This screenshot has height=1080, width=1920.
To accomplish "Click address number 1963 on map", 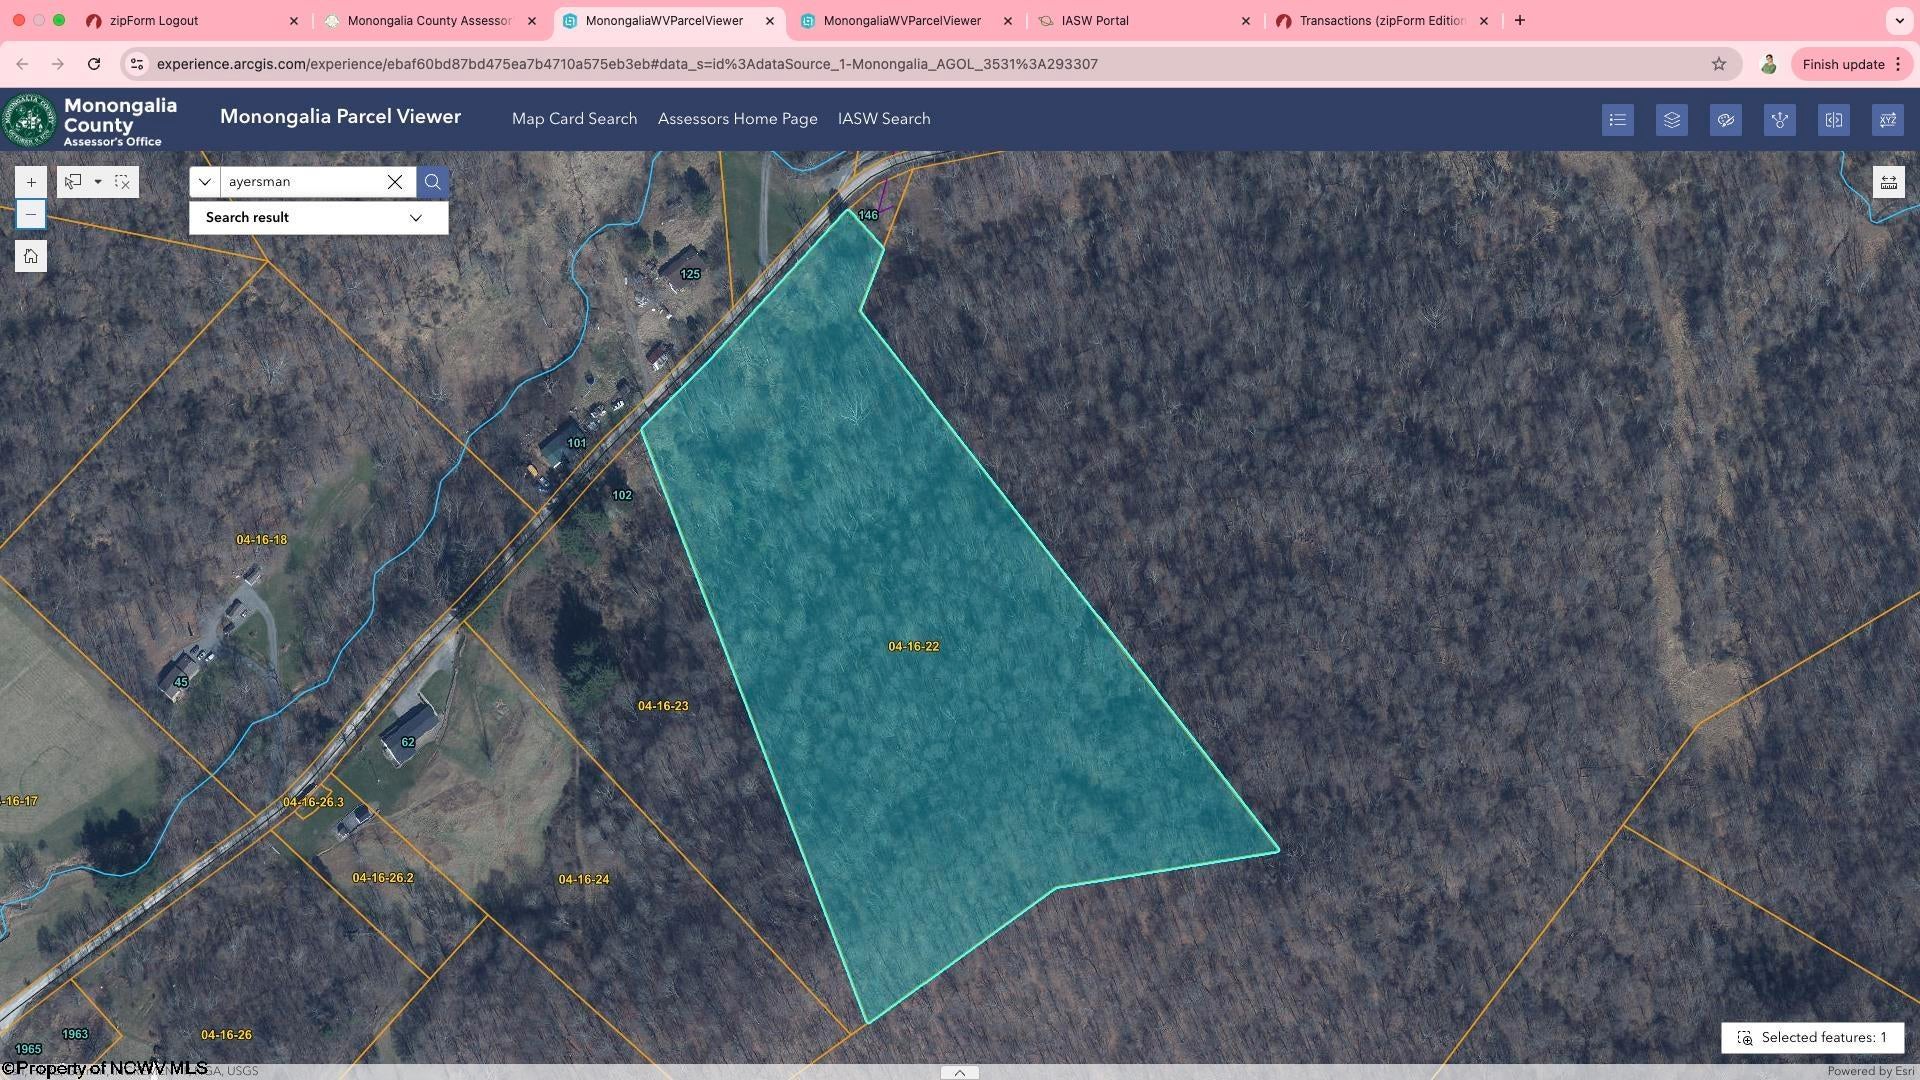I will point(75,1034).
